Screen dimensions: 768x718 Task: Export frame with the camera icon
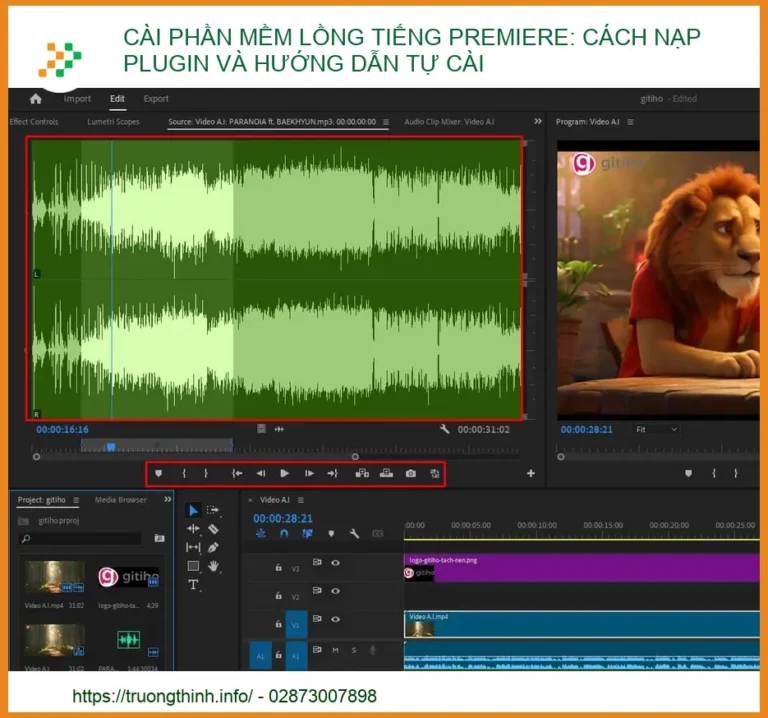[410, 474]
